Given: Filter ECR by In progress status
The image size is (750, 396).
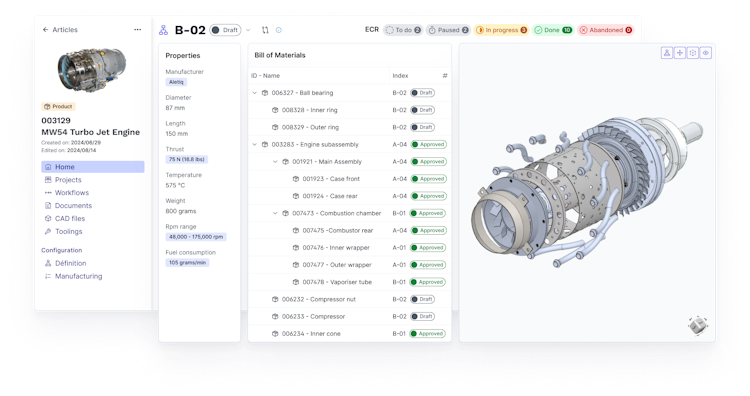Looking at the screenshot, I should tap(501, 30).
